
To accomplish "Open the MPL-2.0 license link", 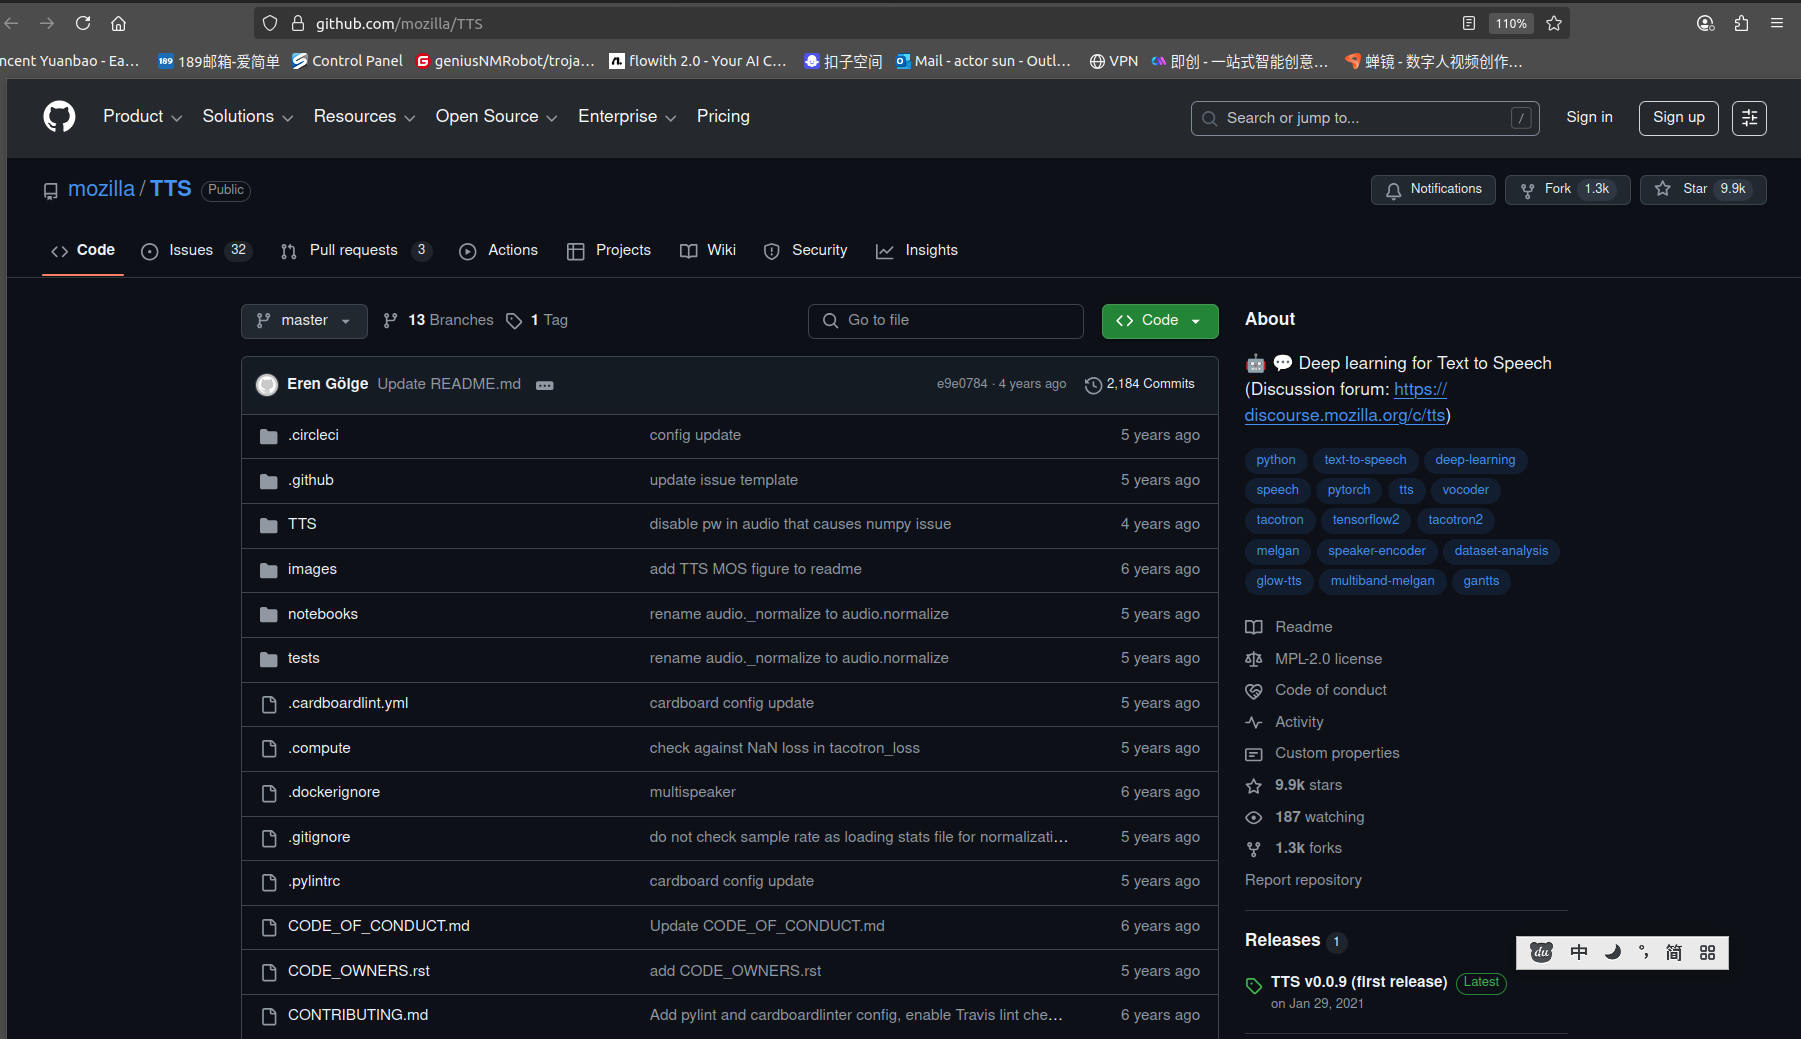I will pos(1314,659).
